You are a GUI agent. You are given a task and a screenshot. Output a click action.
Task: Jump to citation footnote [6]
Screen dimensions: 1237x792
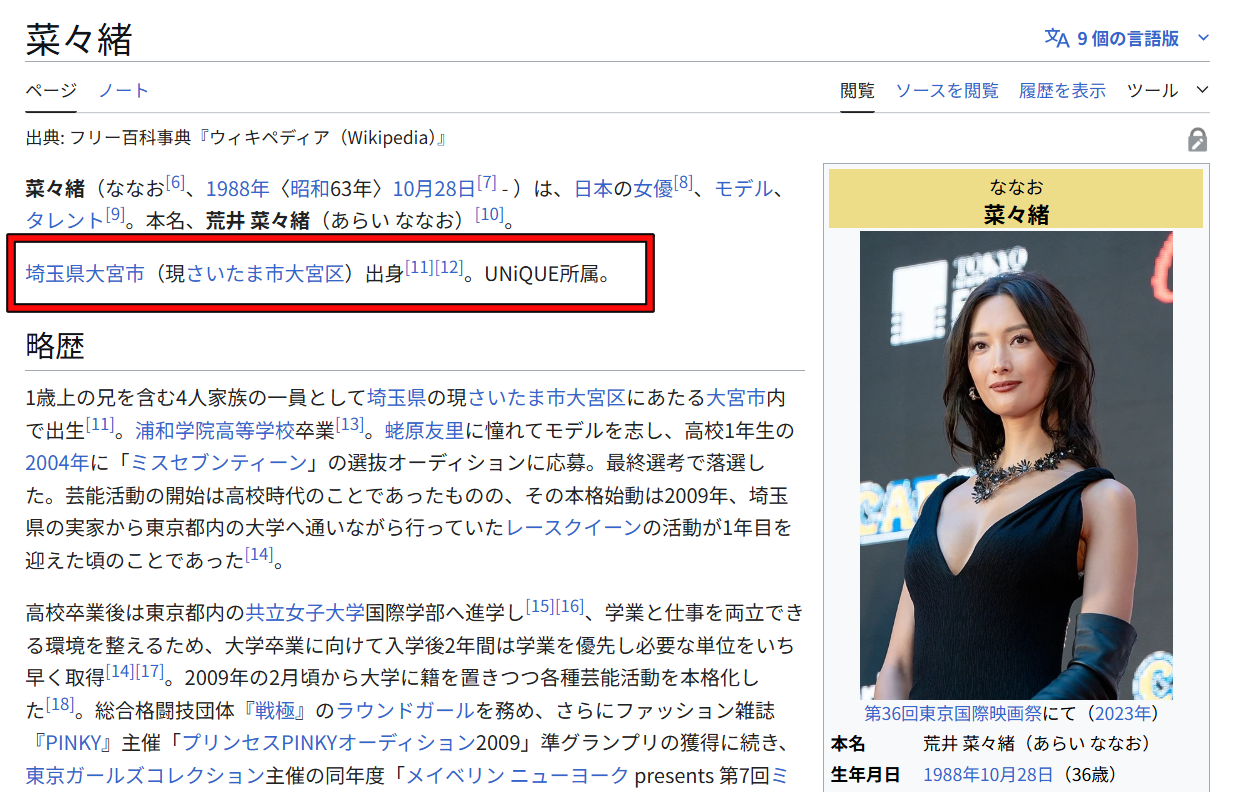pos(175,183)
